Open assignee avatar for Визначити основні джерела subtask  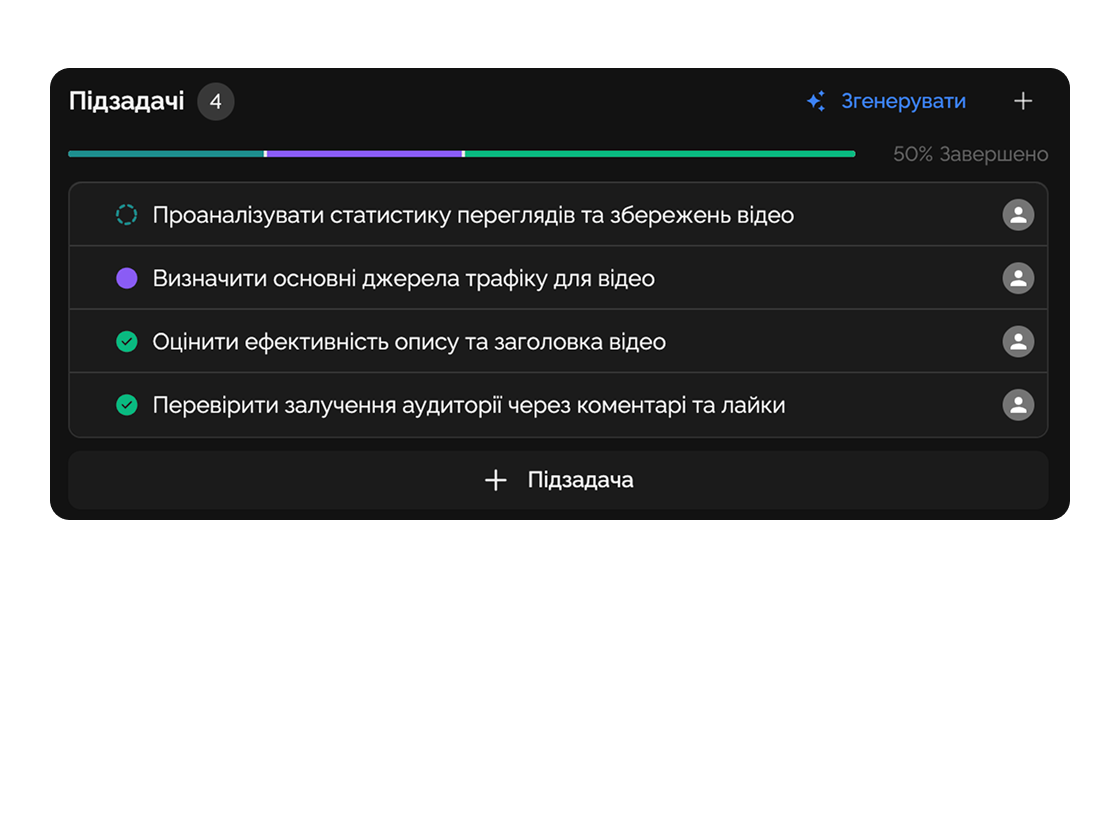point(1018,278)
